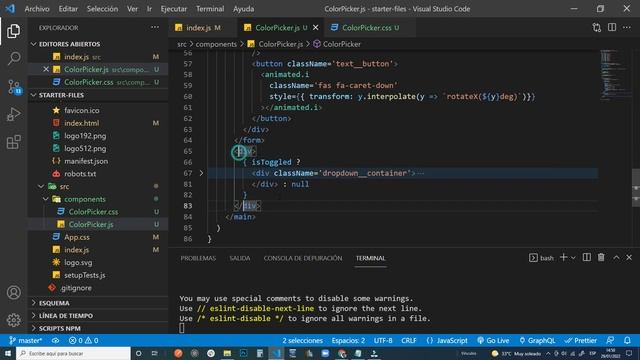
Task: Maximize the panel size with caret
Action: click(616, 258)
